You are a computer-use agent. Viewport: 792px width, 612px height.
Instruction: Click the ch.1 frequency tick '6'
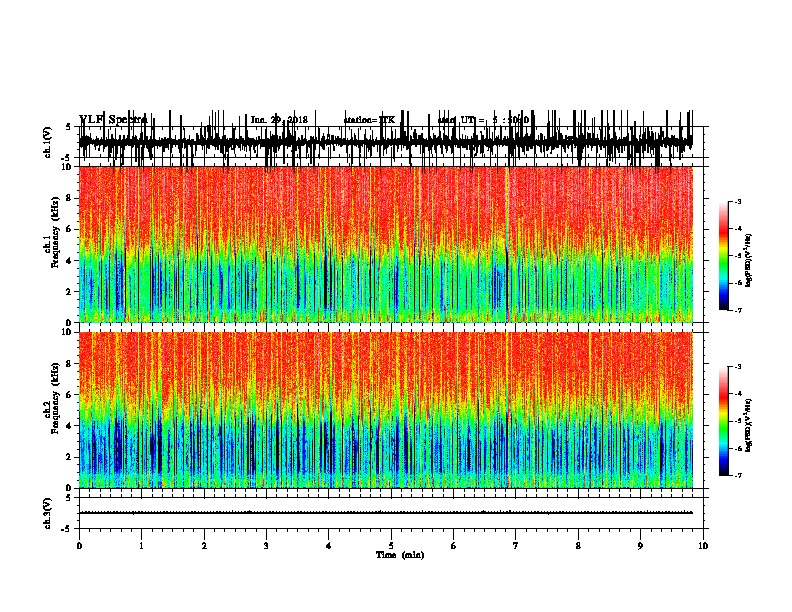point(69,229)
